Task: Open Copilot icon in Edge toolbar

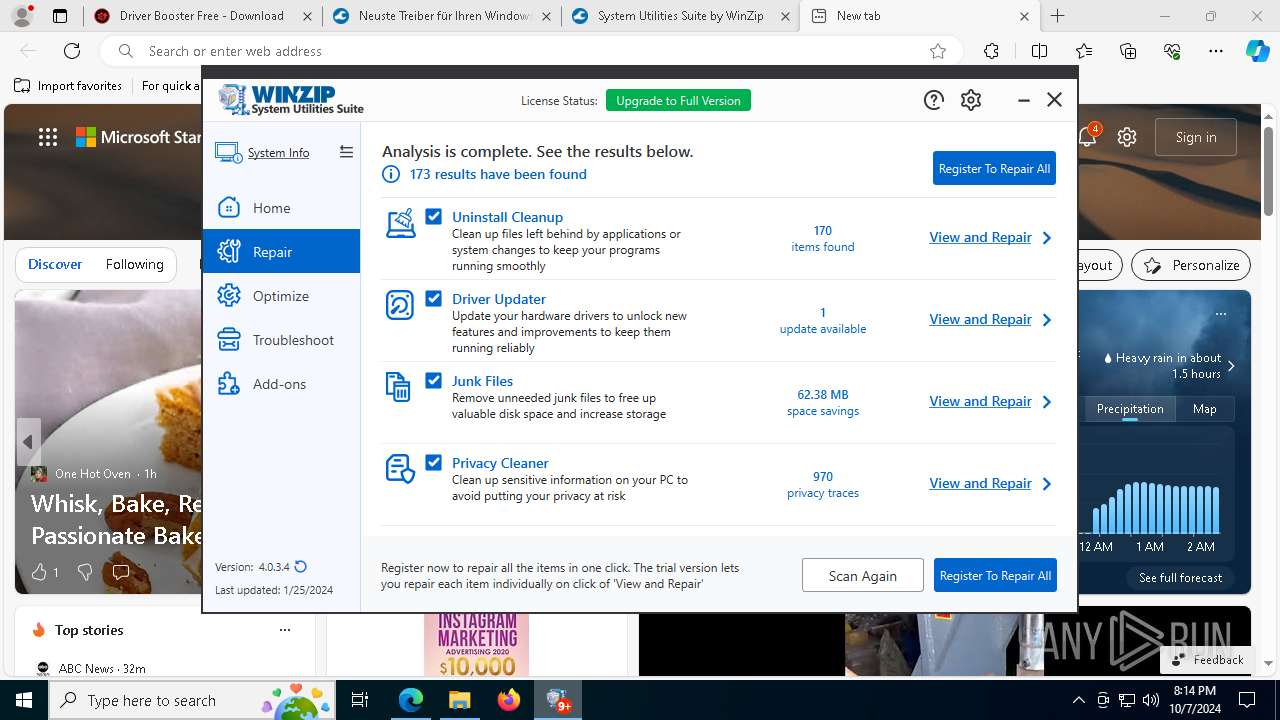Action: coord(1257,51)
